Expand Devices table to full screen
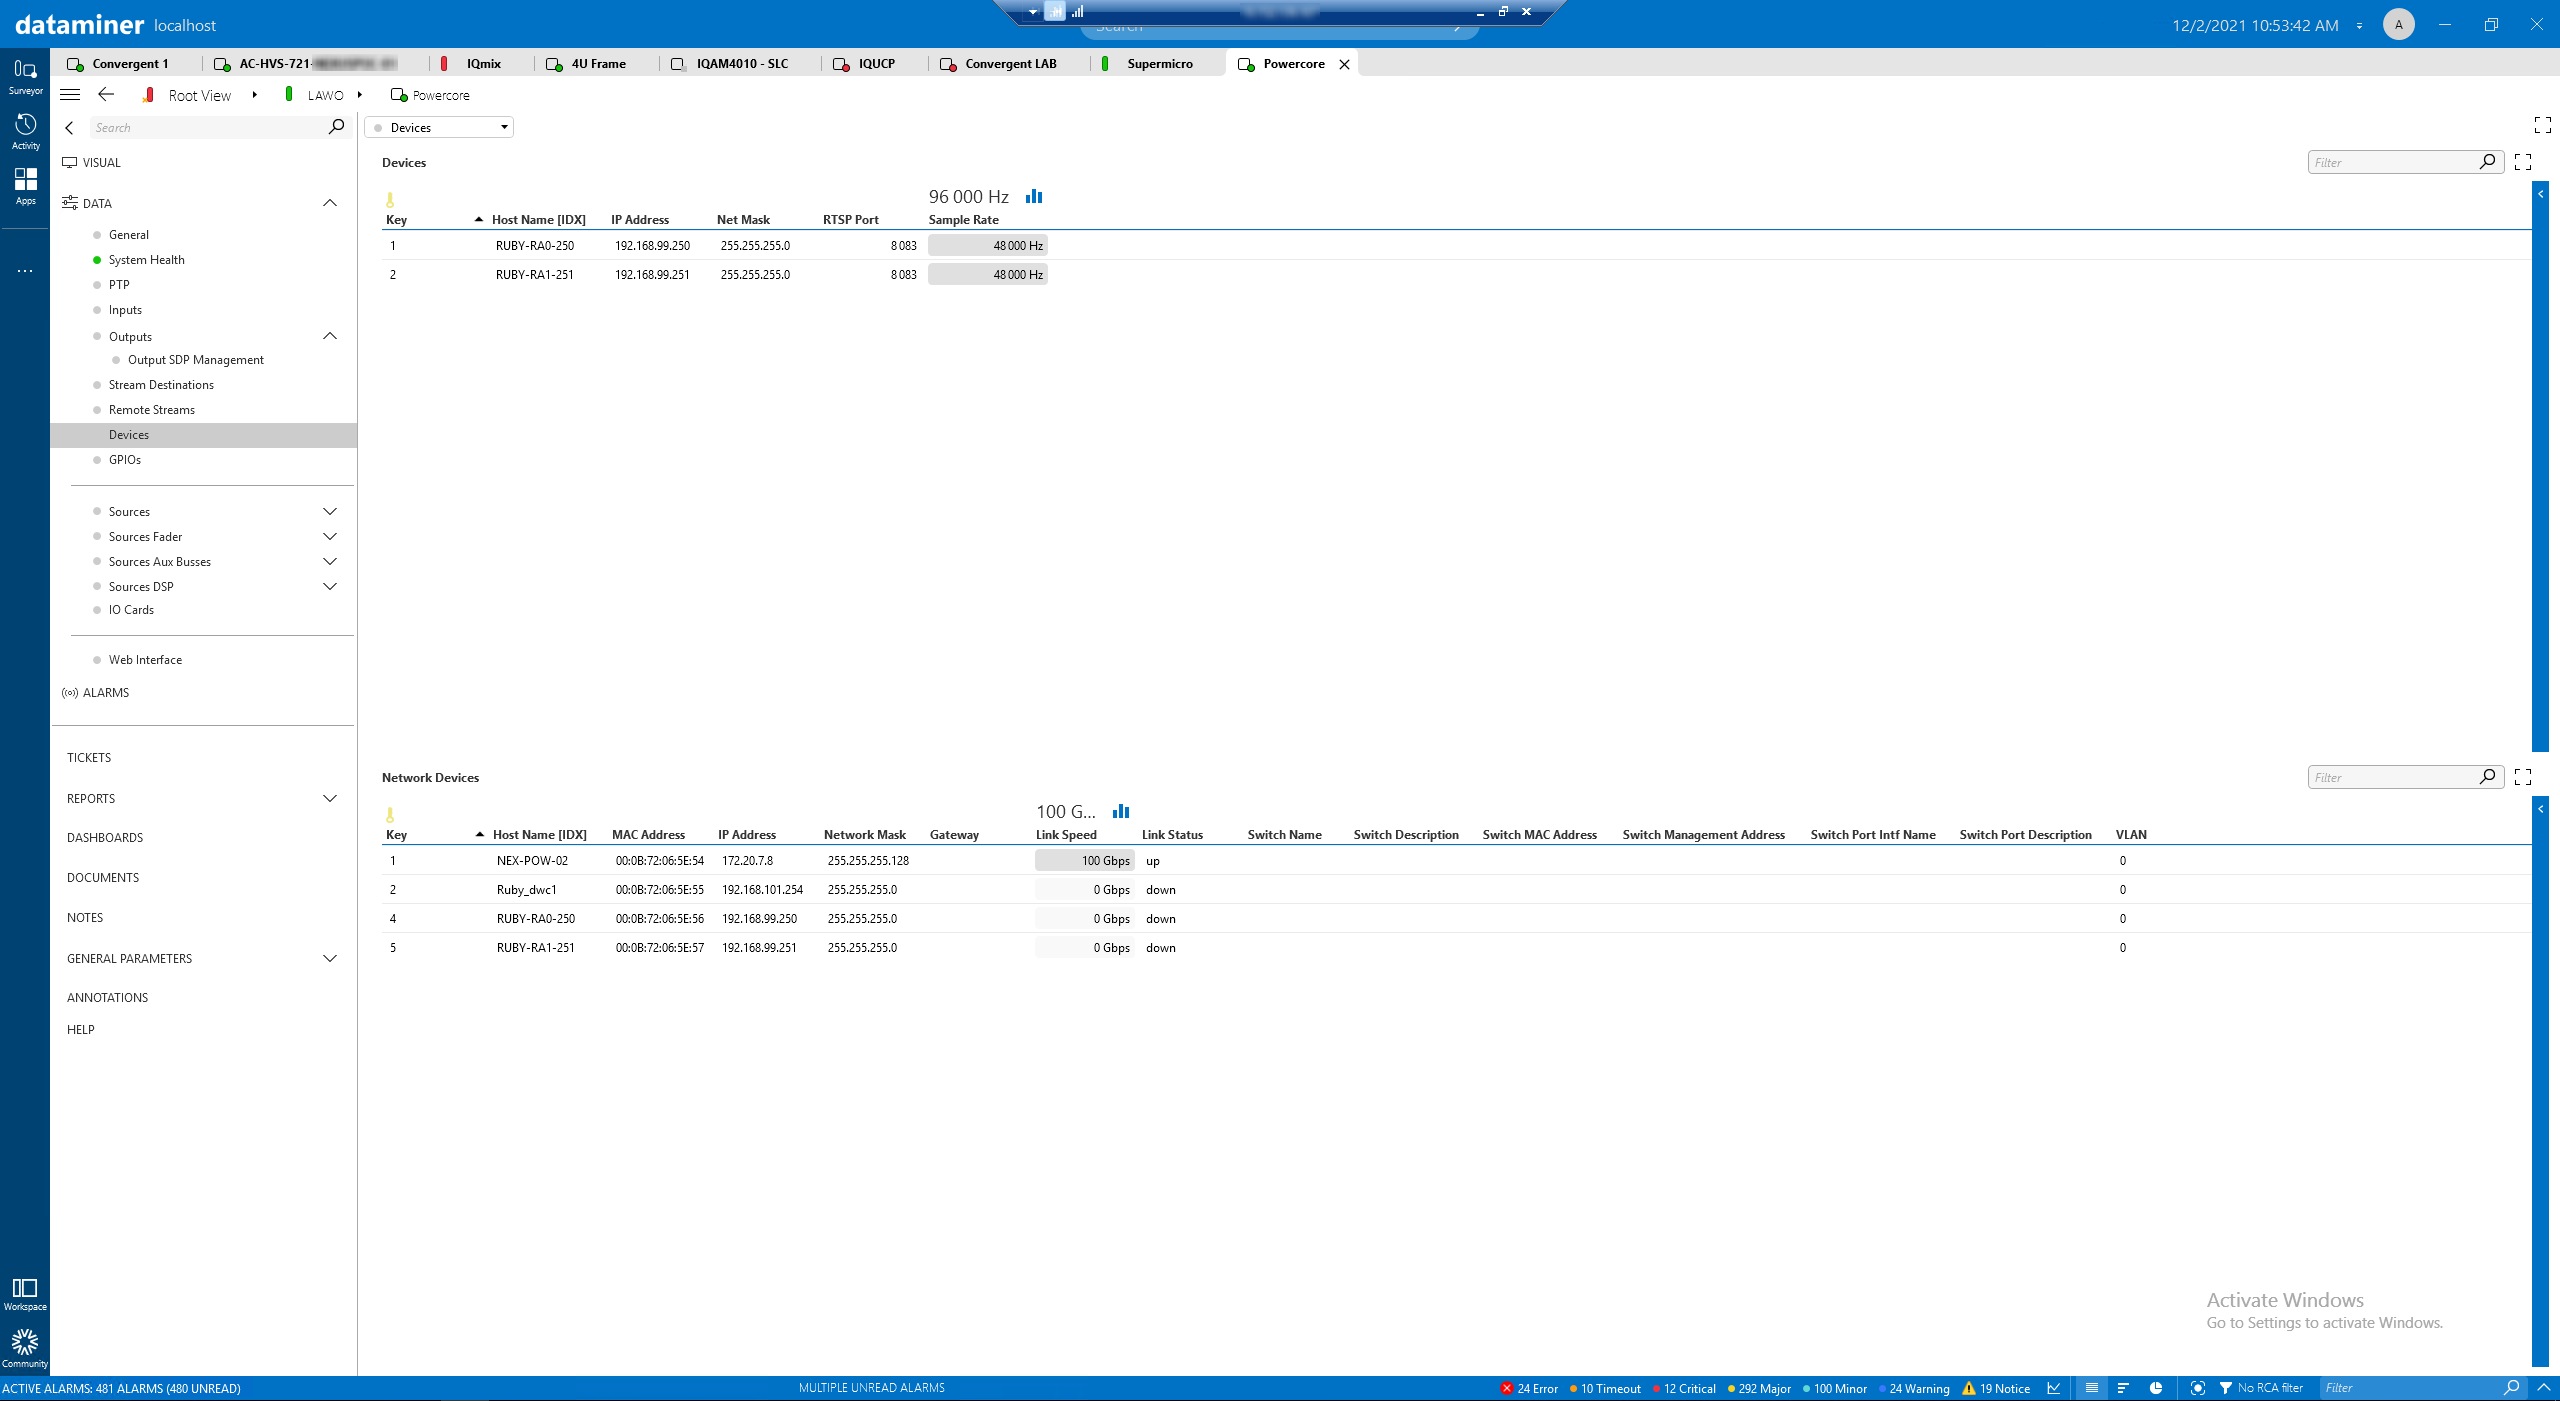Screen dimensions: 2560x1401 [x=2523, y=162]
